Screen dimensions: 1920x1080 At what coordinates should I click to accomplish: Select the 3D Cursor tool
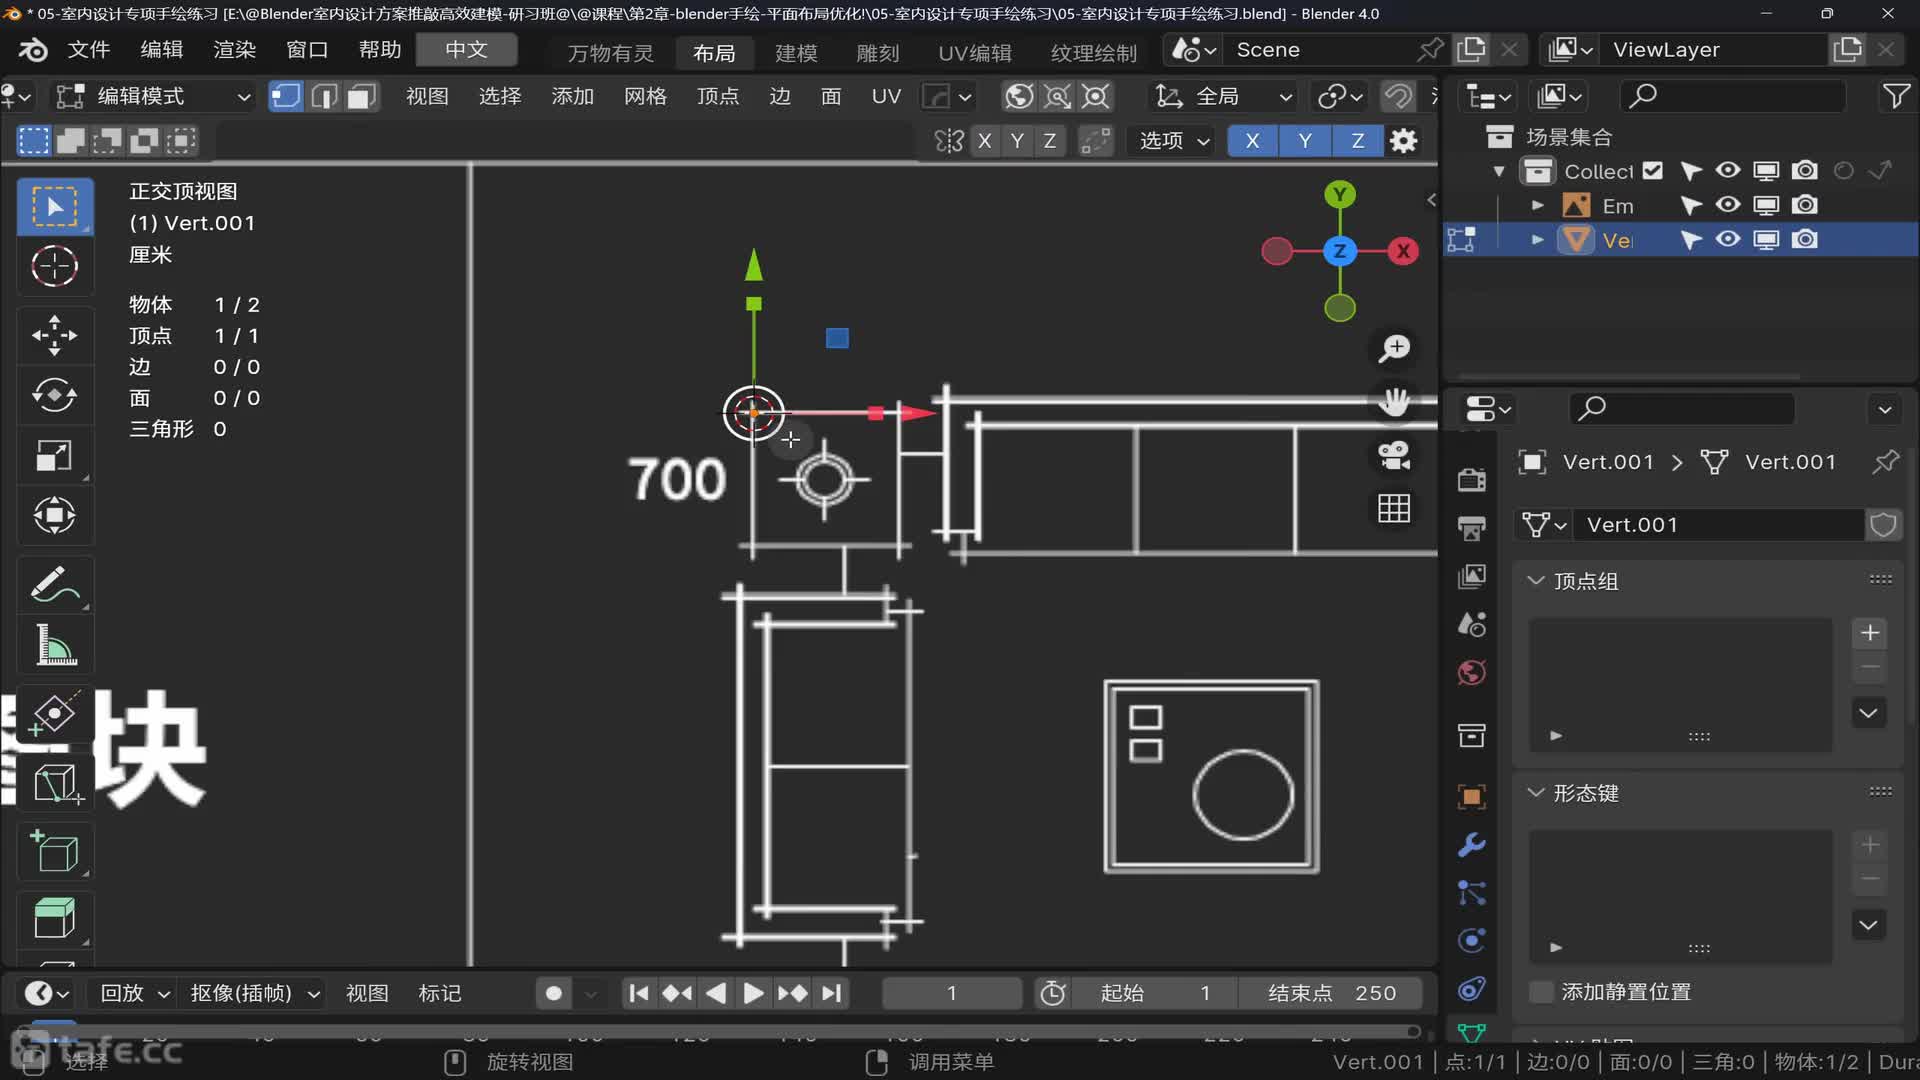click(54, 266)
